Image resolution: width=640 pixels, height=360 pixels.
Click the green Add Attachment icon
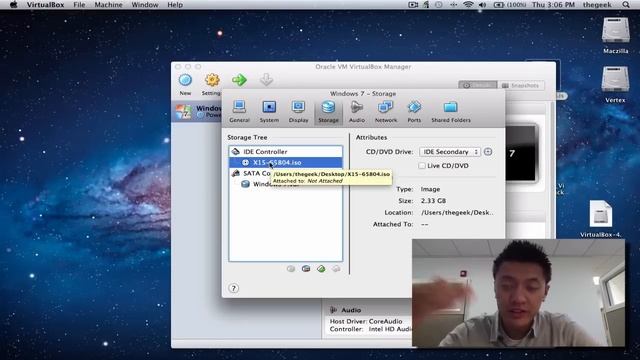click(x=321, y=269)
